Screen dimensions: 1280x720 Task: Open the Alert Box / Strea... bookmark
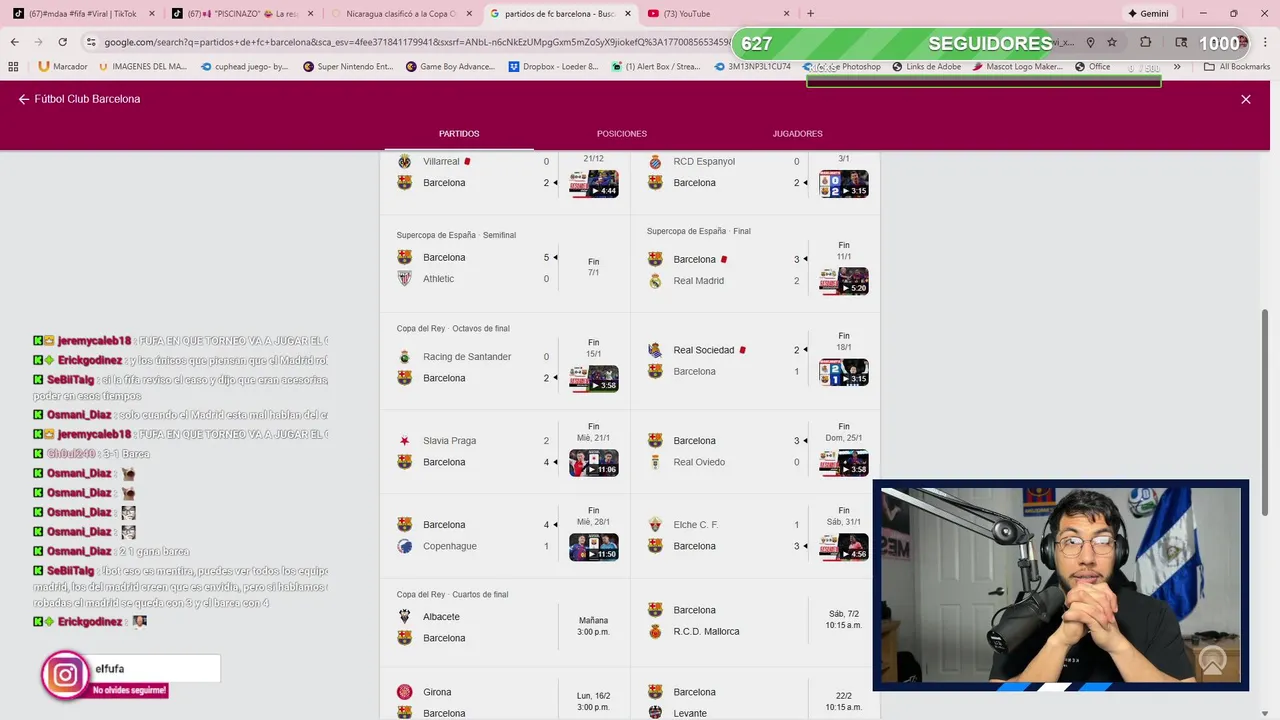coord(655,67)
